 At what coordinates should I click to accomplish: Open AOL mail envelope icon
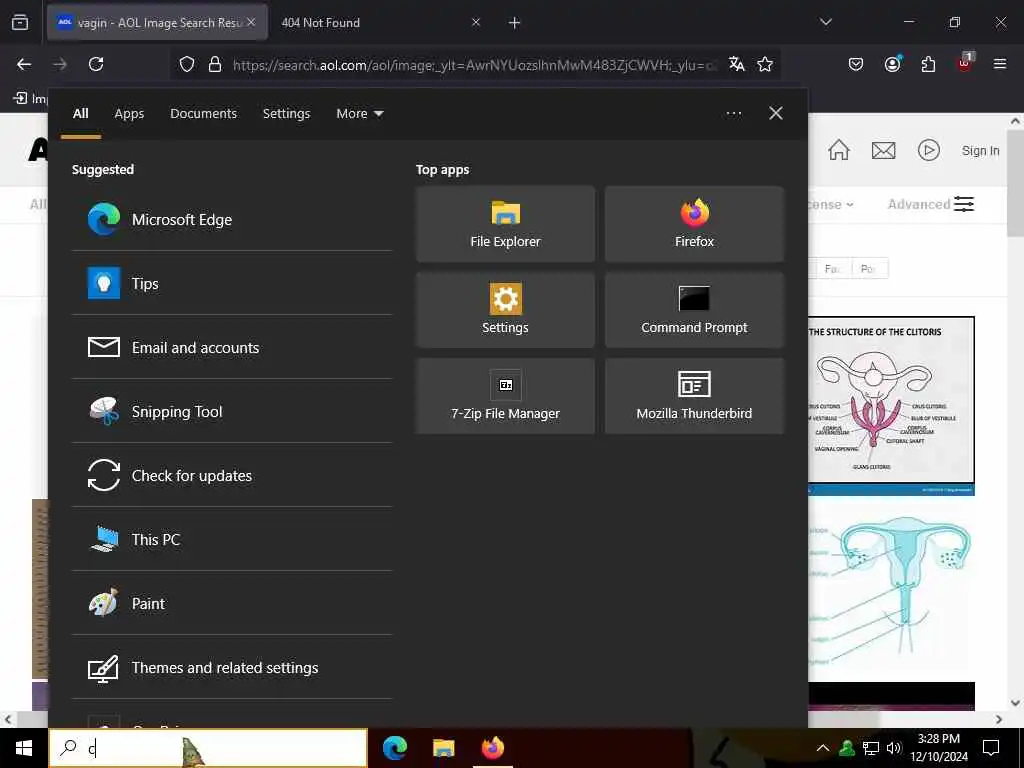tap(884, 151)
